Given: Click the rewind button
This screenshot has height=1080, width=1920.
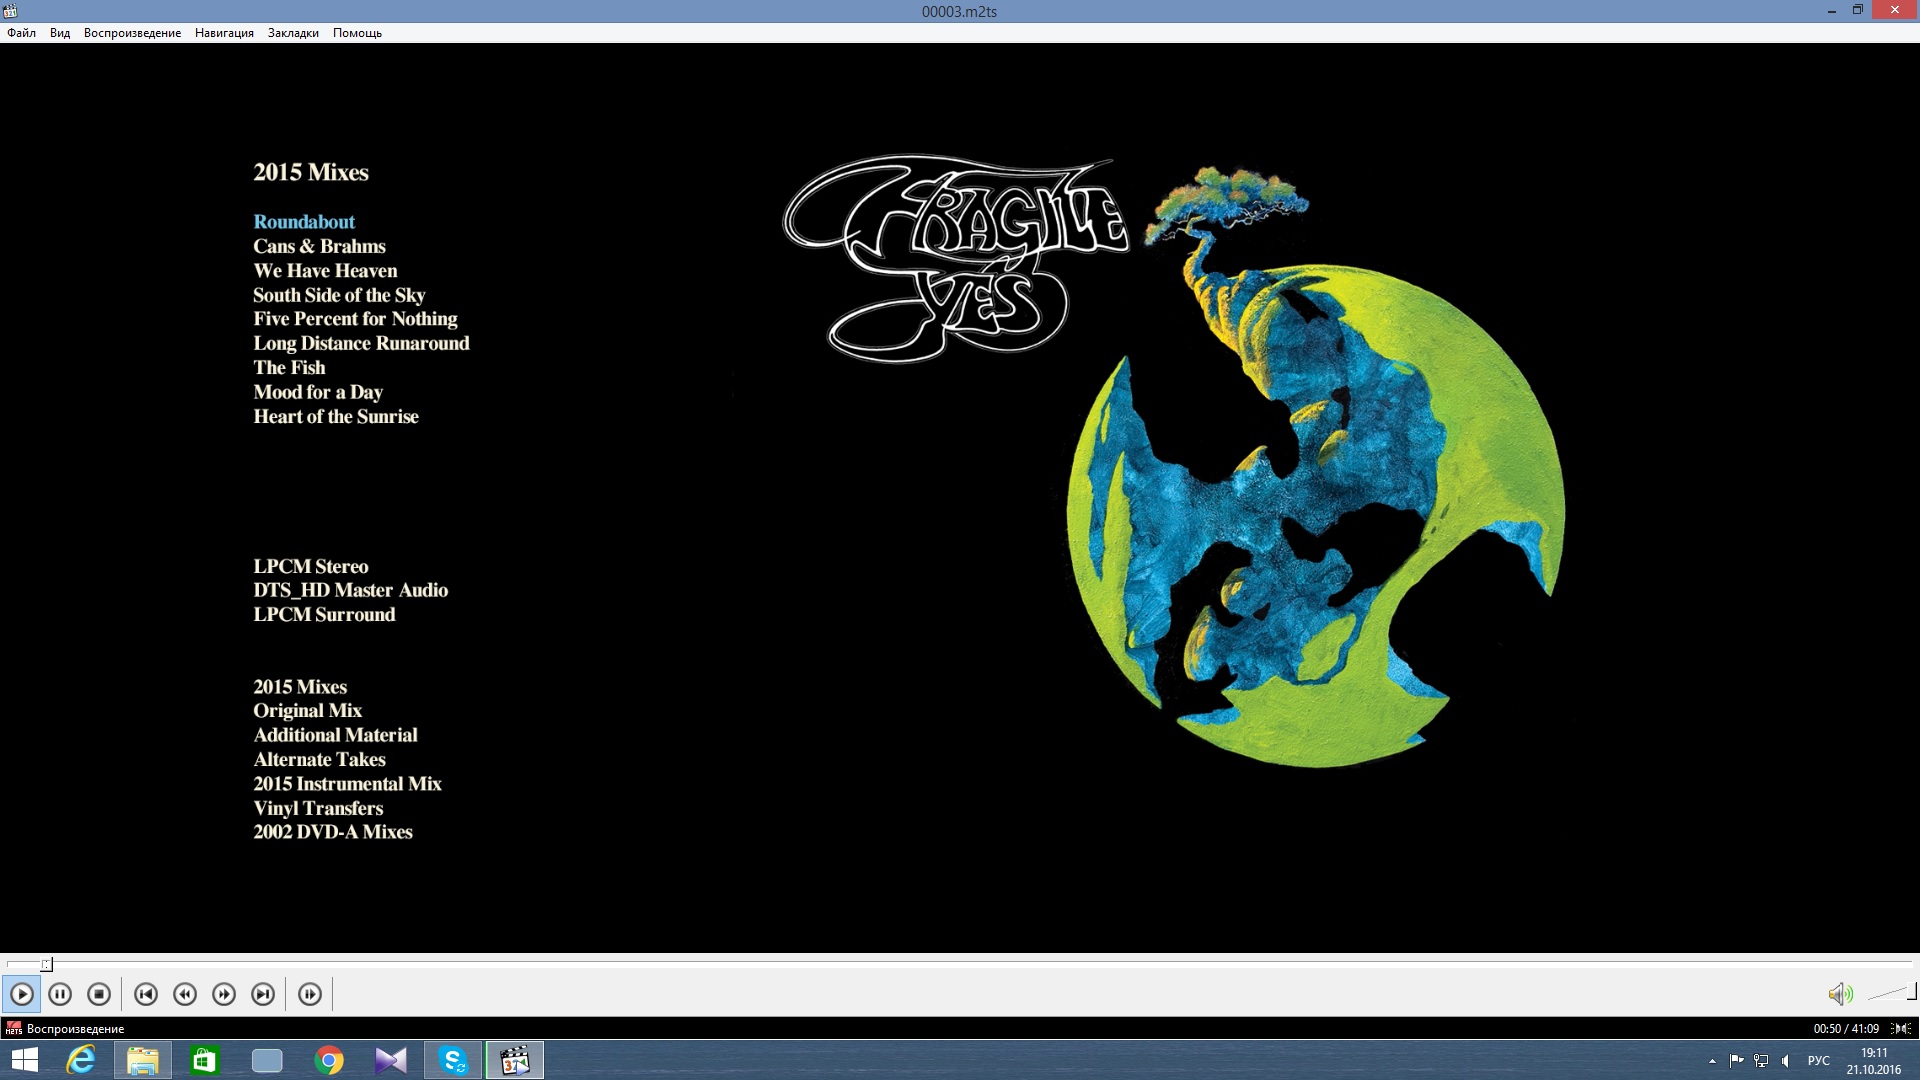Looking at the screenshot, I should click(x=185, y=994).
